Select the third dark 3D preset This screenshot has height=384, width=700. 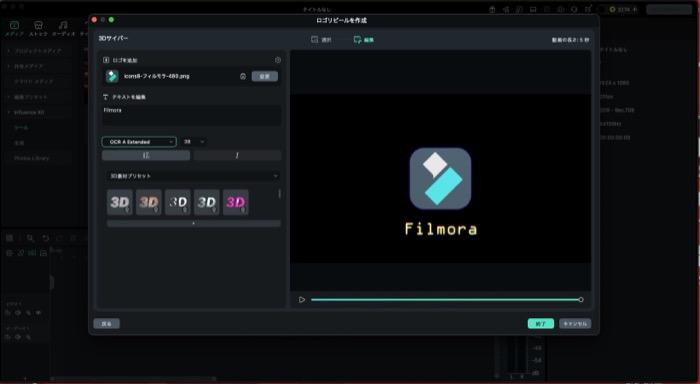(x=178, y=202)
